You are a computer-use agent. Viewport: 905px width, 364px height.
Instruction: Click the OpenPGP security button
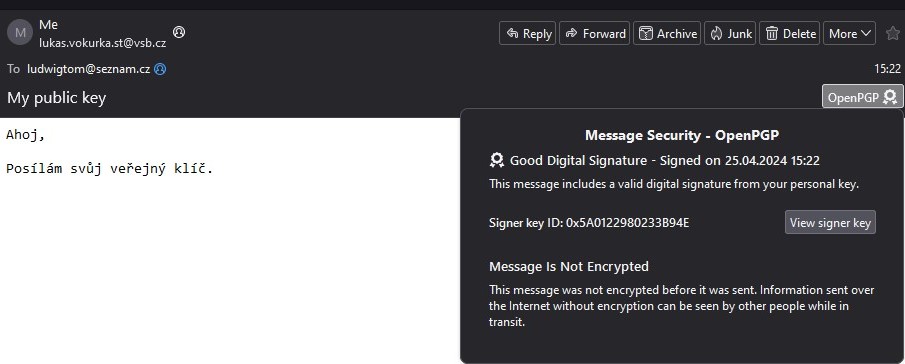pyautogui.click(x=862, y=97)
